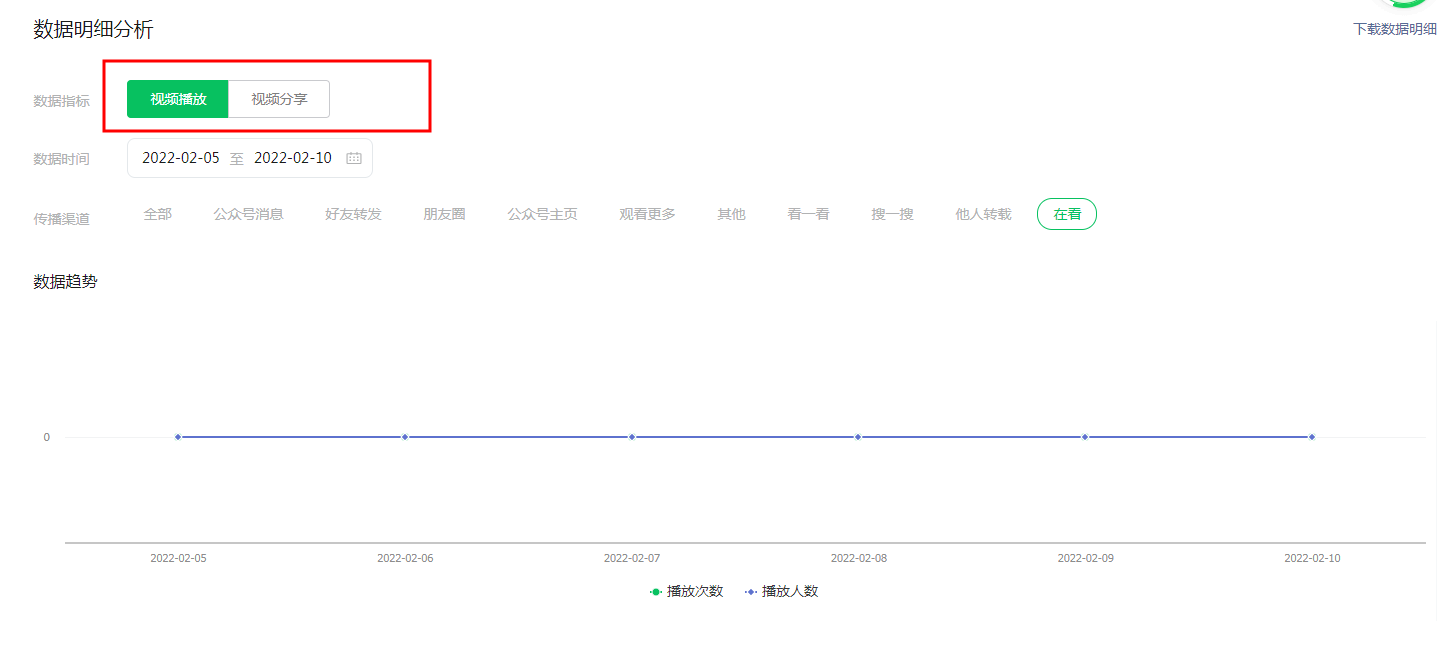
Task: Select the 公众号主页 channel filter
Action: pyautogui.click(x=543, y=214)
